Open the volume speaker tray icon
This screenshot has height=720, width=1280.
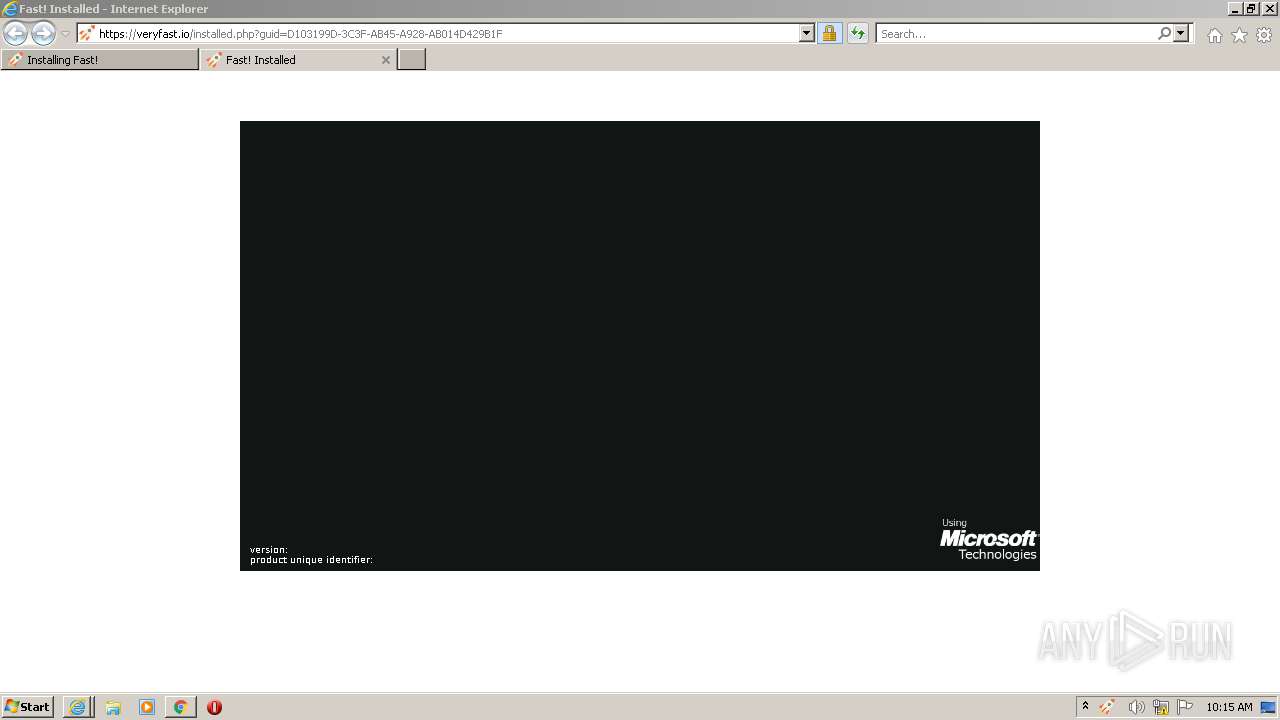tap(1136, 707)
